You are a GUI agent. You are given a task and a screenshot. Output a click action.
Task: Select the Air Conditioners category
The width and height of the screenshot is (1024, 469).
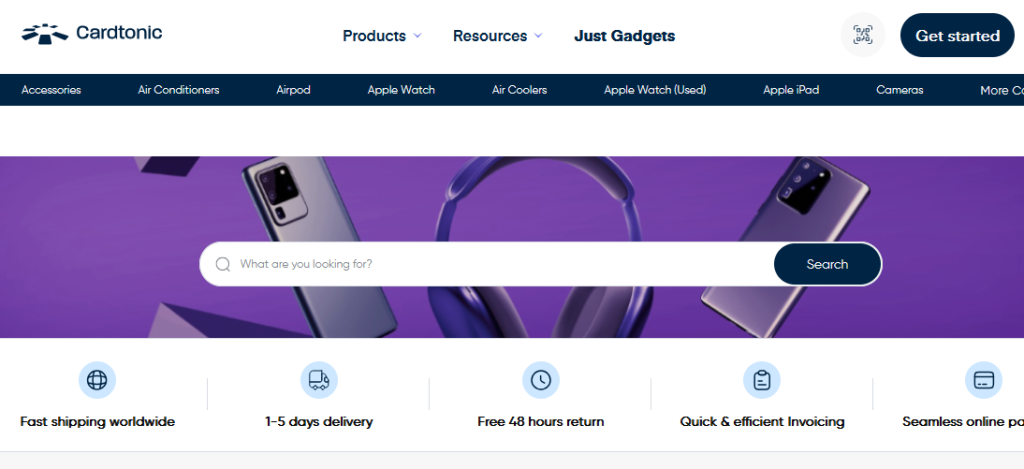coord(178,90)
